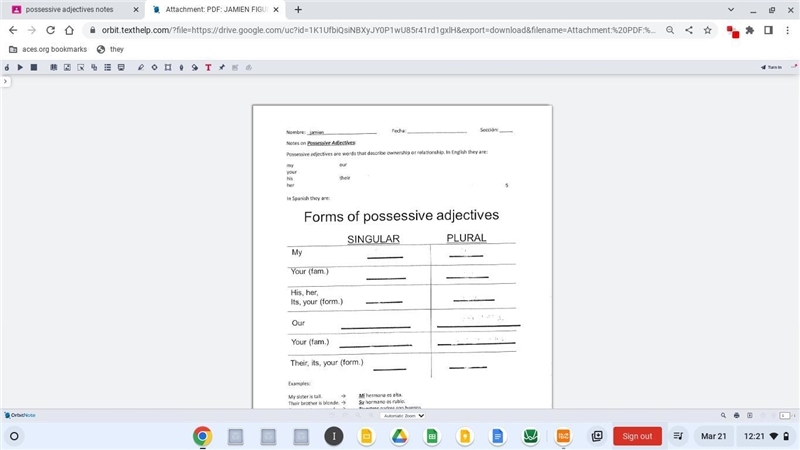Select the freehand drawing pen nib tool
This screenshot has width=800, height=450.
tap(181, 67)
